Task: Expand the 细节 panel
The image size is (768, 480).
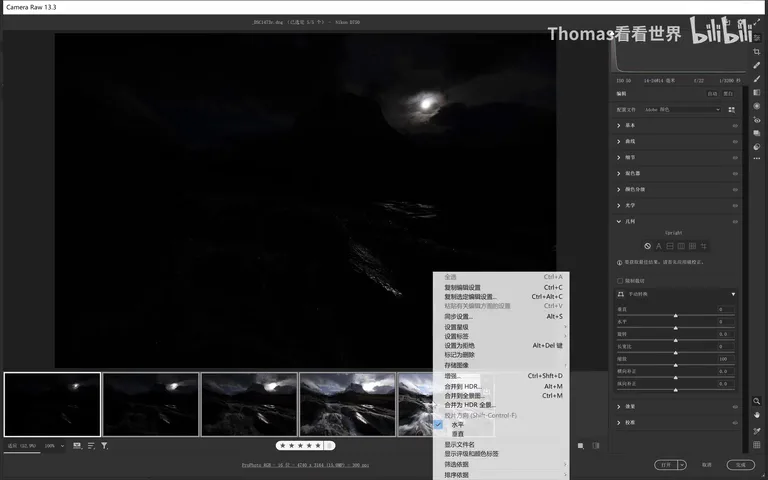Action: tap(619, 157)
